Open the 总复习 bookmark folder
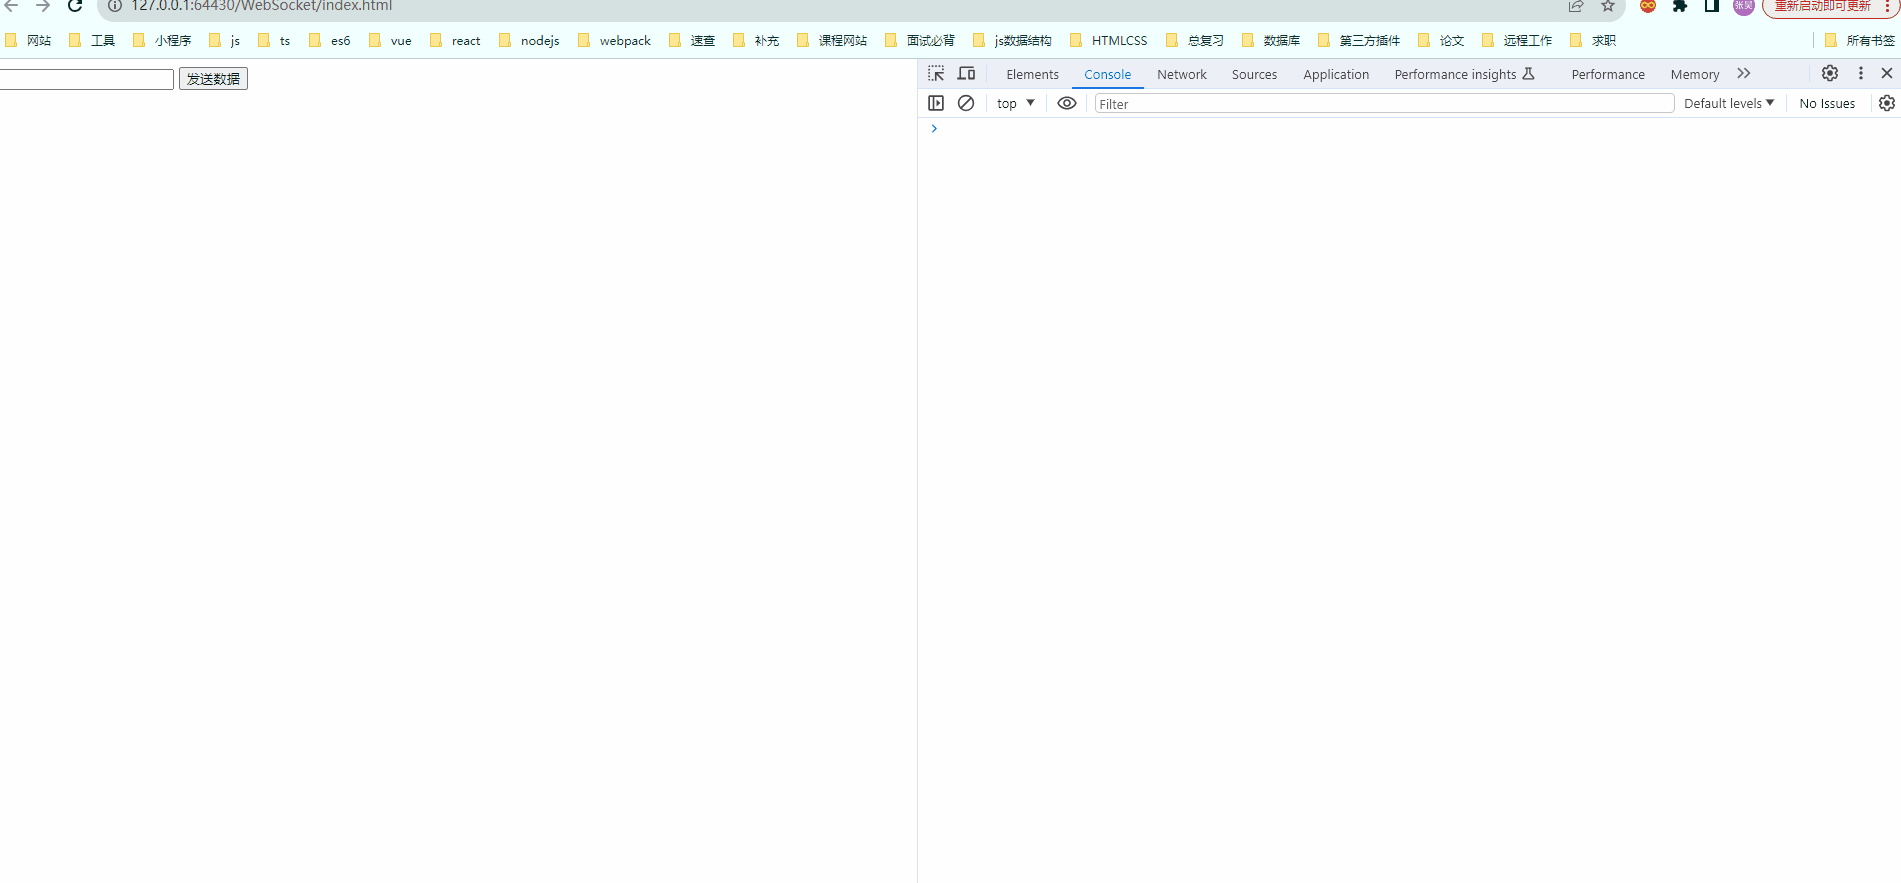The image size is (1901, 883). point(1196,40)
